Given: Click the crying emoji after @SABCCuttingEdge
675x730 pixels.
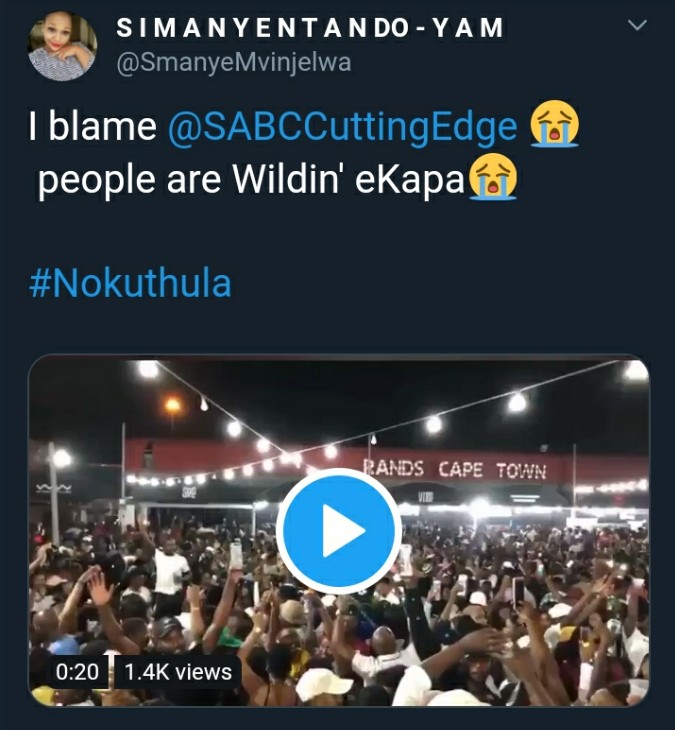Looking at the screenshot, I should pyautogui.click(x=554, y=123).
